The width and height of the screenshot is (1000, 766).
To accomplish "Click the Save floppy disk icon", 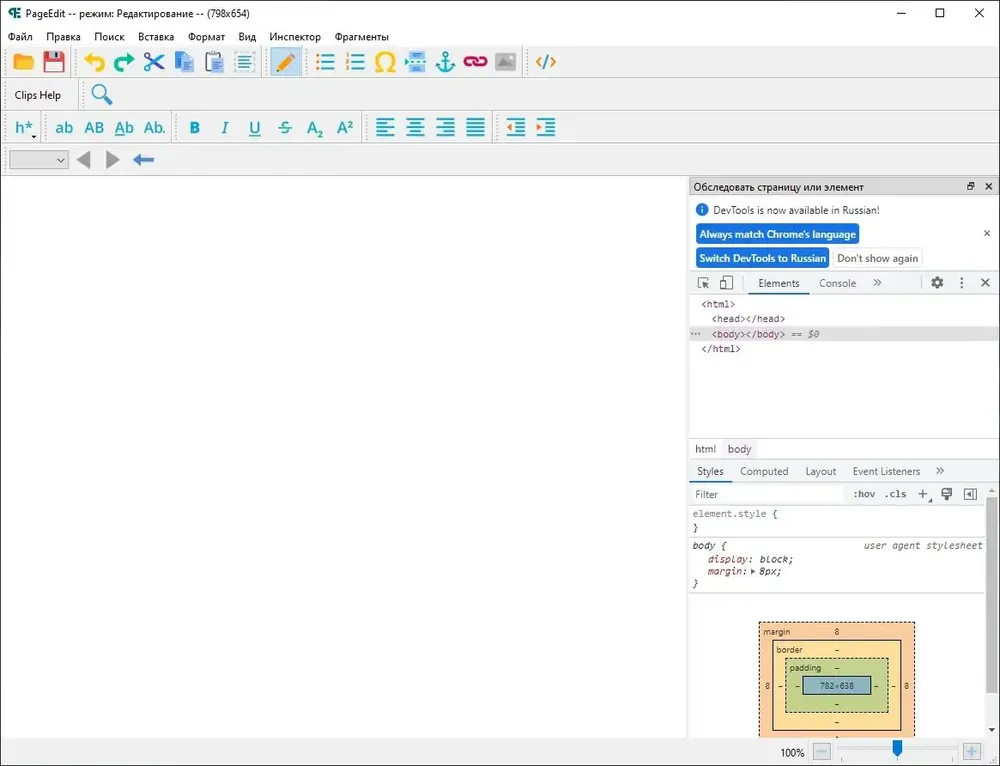I will [x=54, y=62].
